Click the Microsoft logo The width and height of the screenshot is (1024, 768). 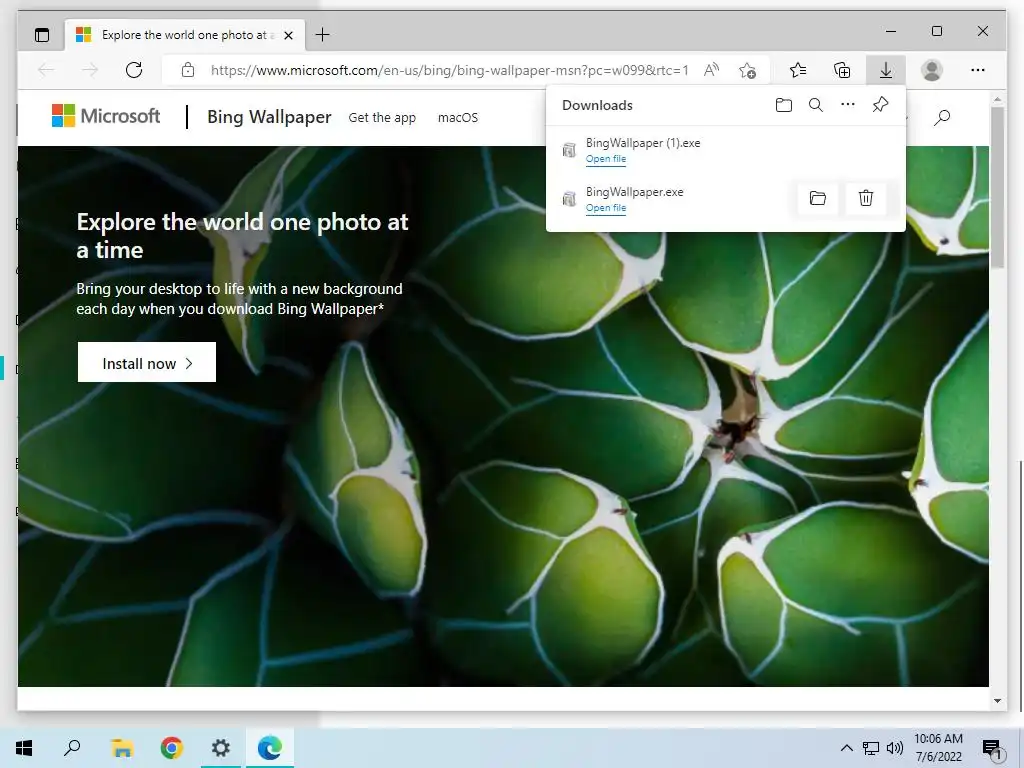(106, 116)
